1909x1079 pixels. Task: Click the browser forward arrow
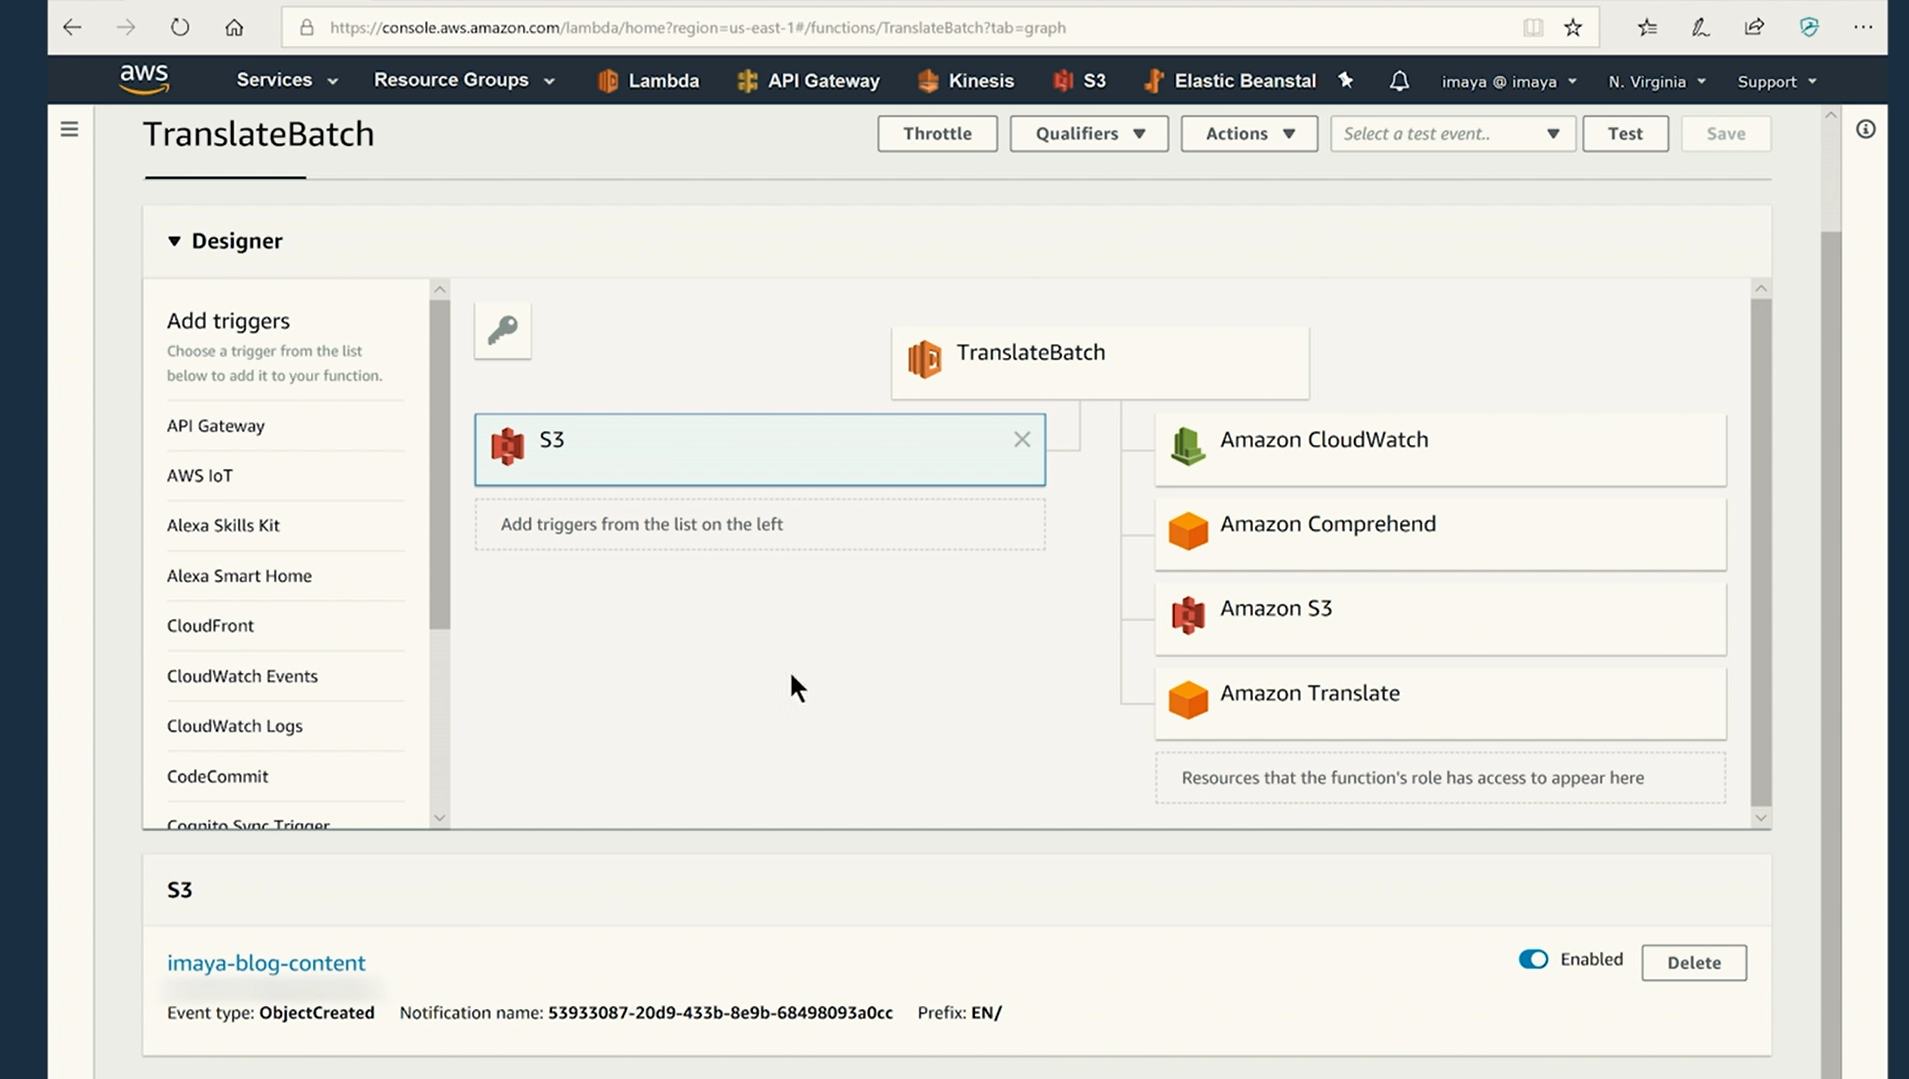click(126, 27)
